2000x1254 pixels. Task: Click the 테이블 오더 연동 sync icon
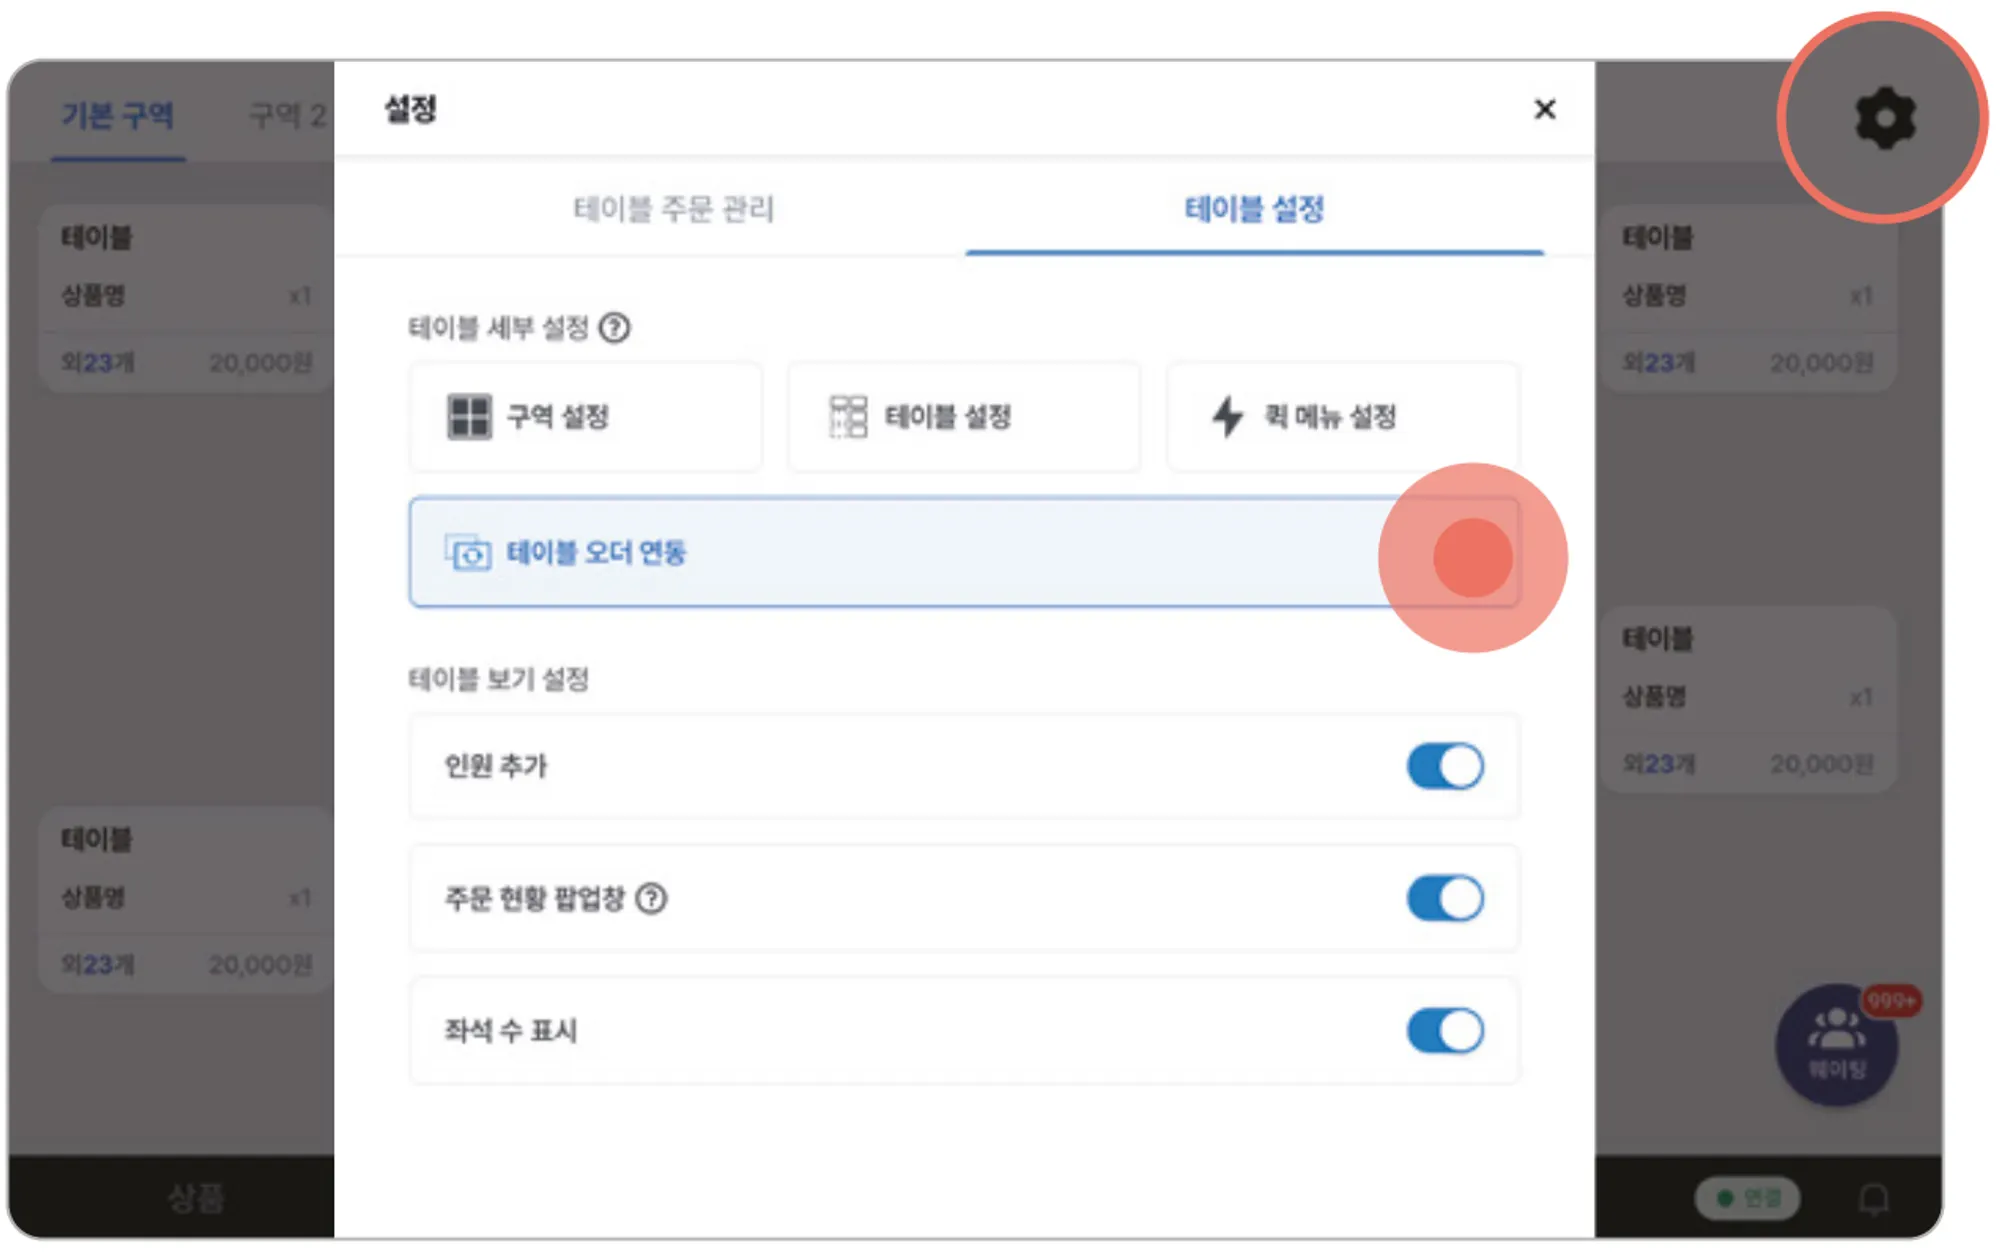click(x=468, y=553)
